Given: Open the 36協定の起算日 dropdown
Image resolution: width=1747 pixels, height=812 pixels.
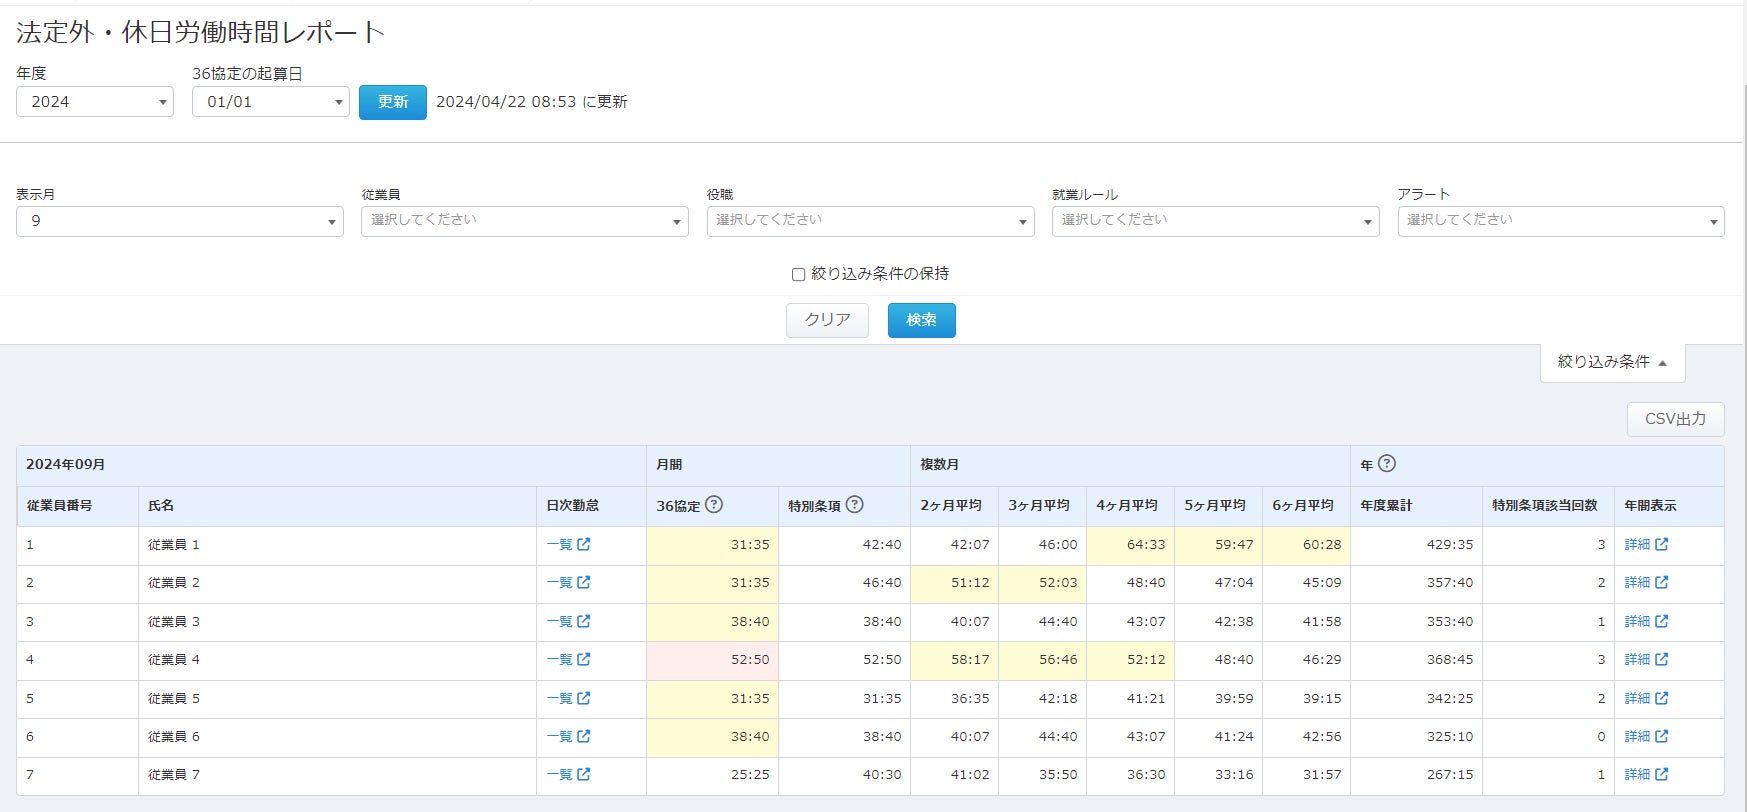Looking at the screenshot, I should (270, 102).
